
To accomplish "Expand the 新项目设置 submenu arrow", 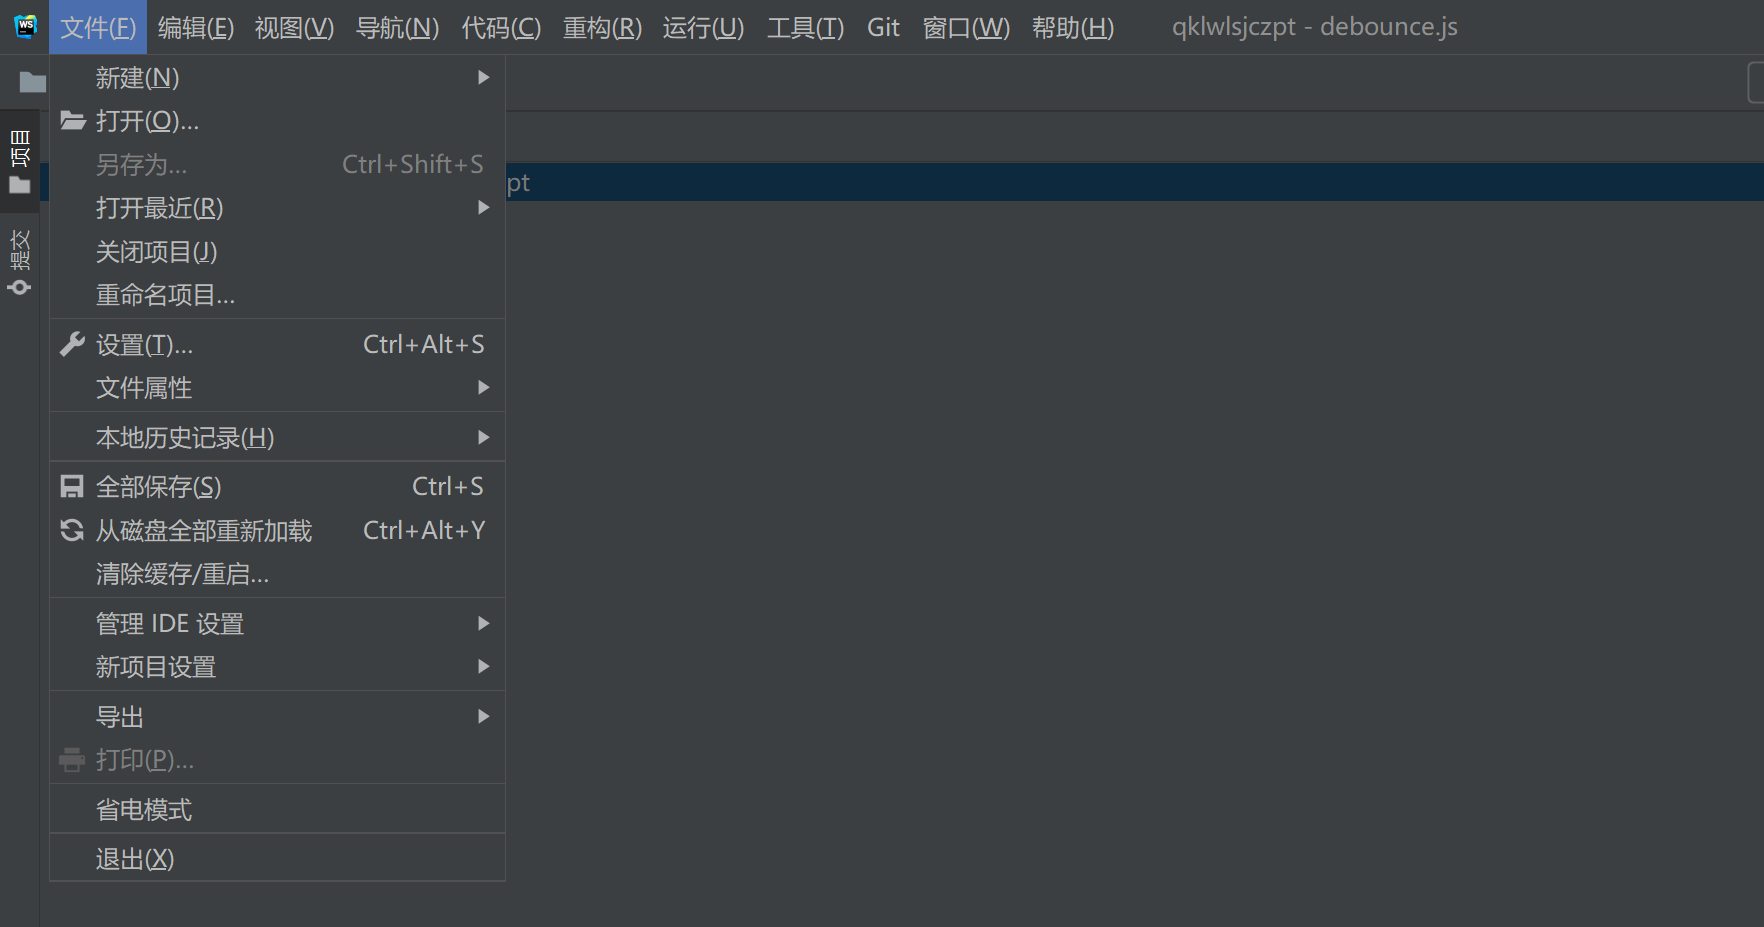I will (x=484, y=666).
